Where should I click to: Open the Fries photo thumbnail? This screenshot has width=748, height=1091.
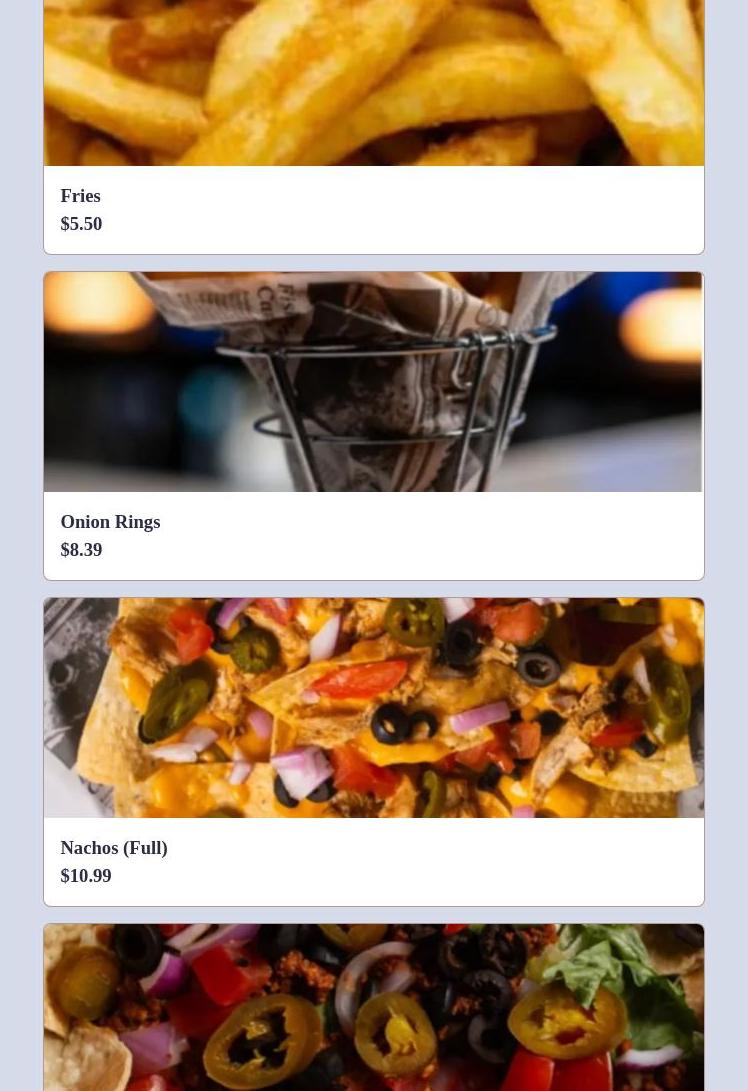coord(374,83)
